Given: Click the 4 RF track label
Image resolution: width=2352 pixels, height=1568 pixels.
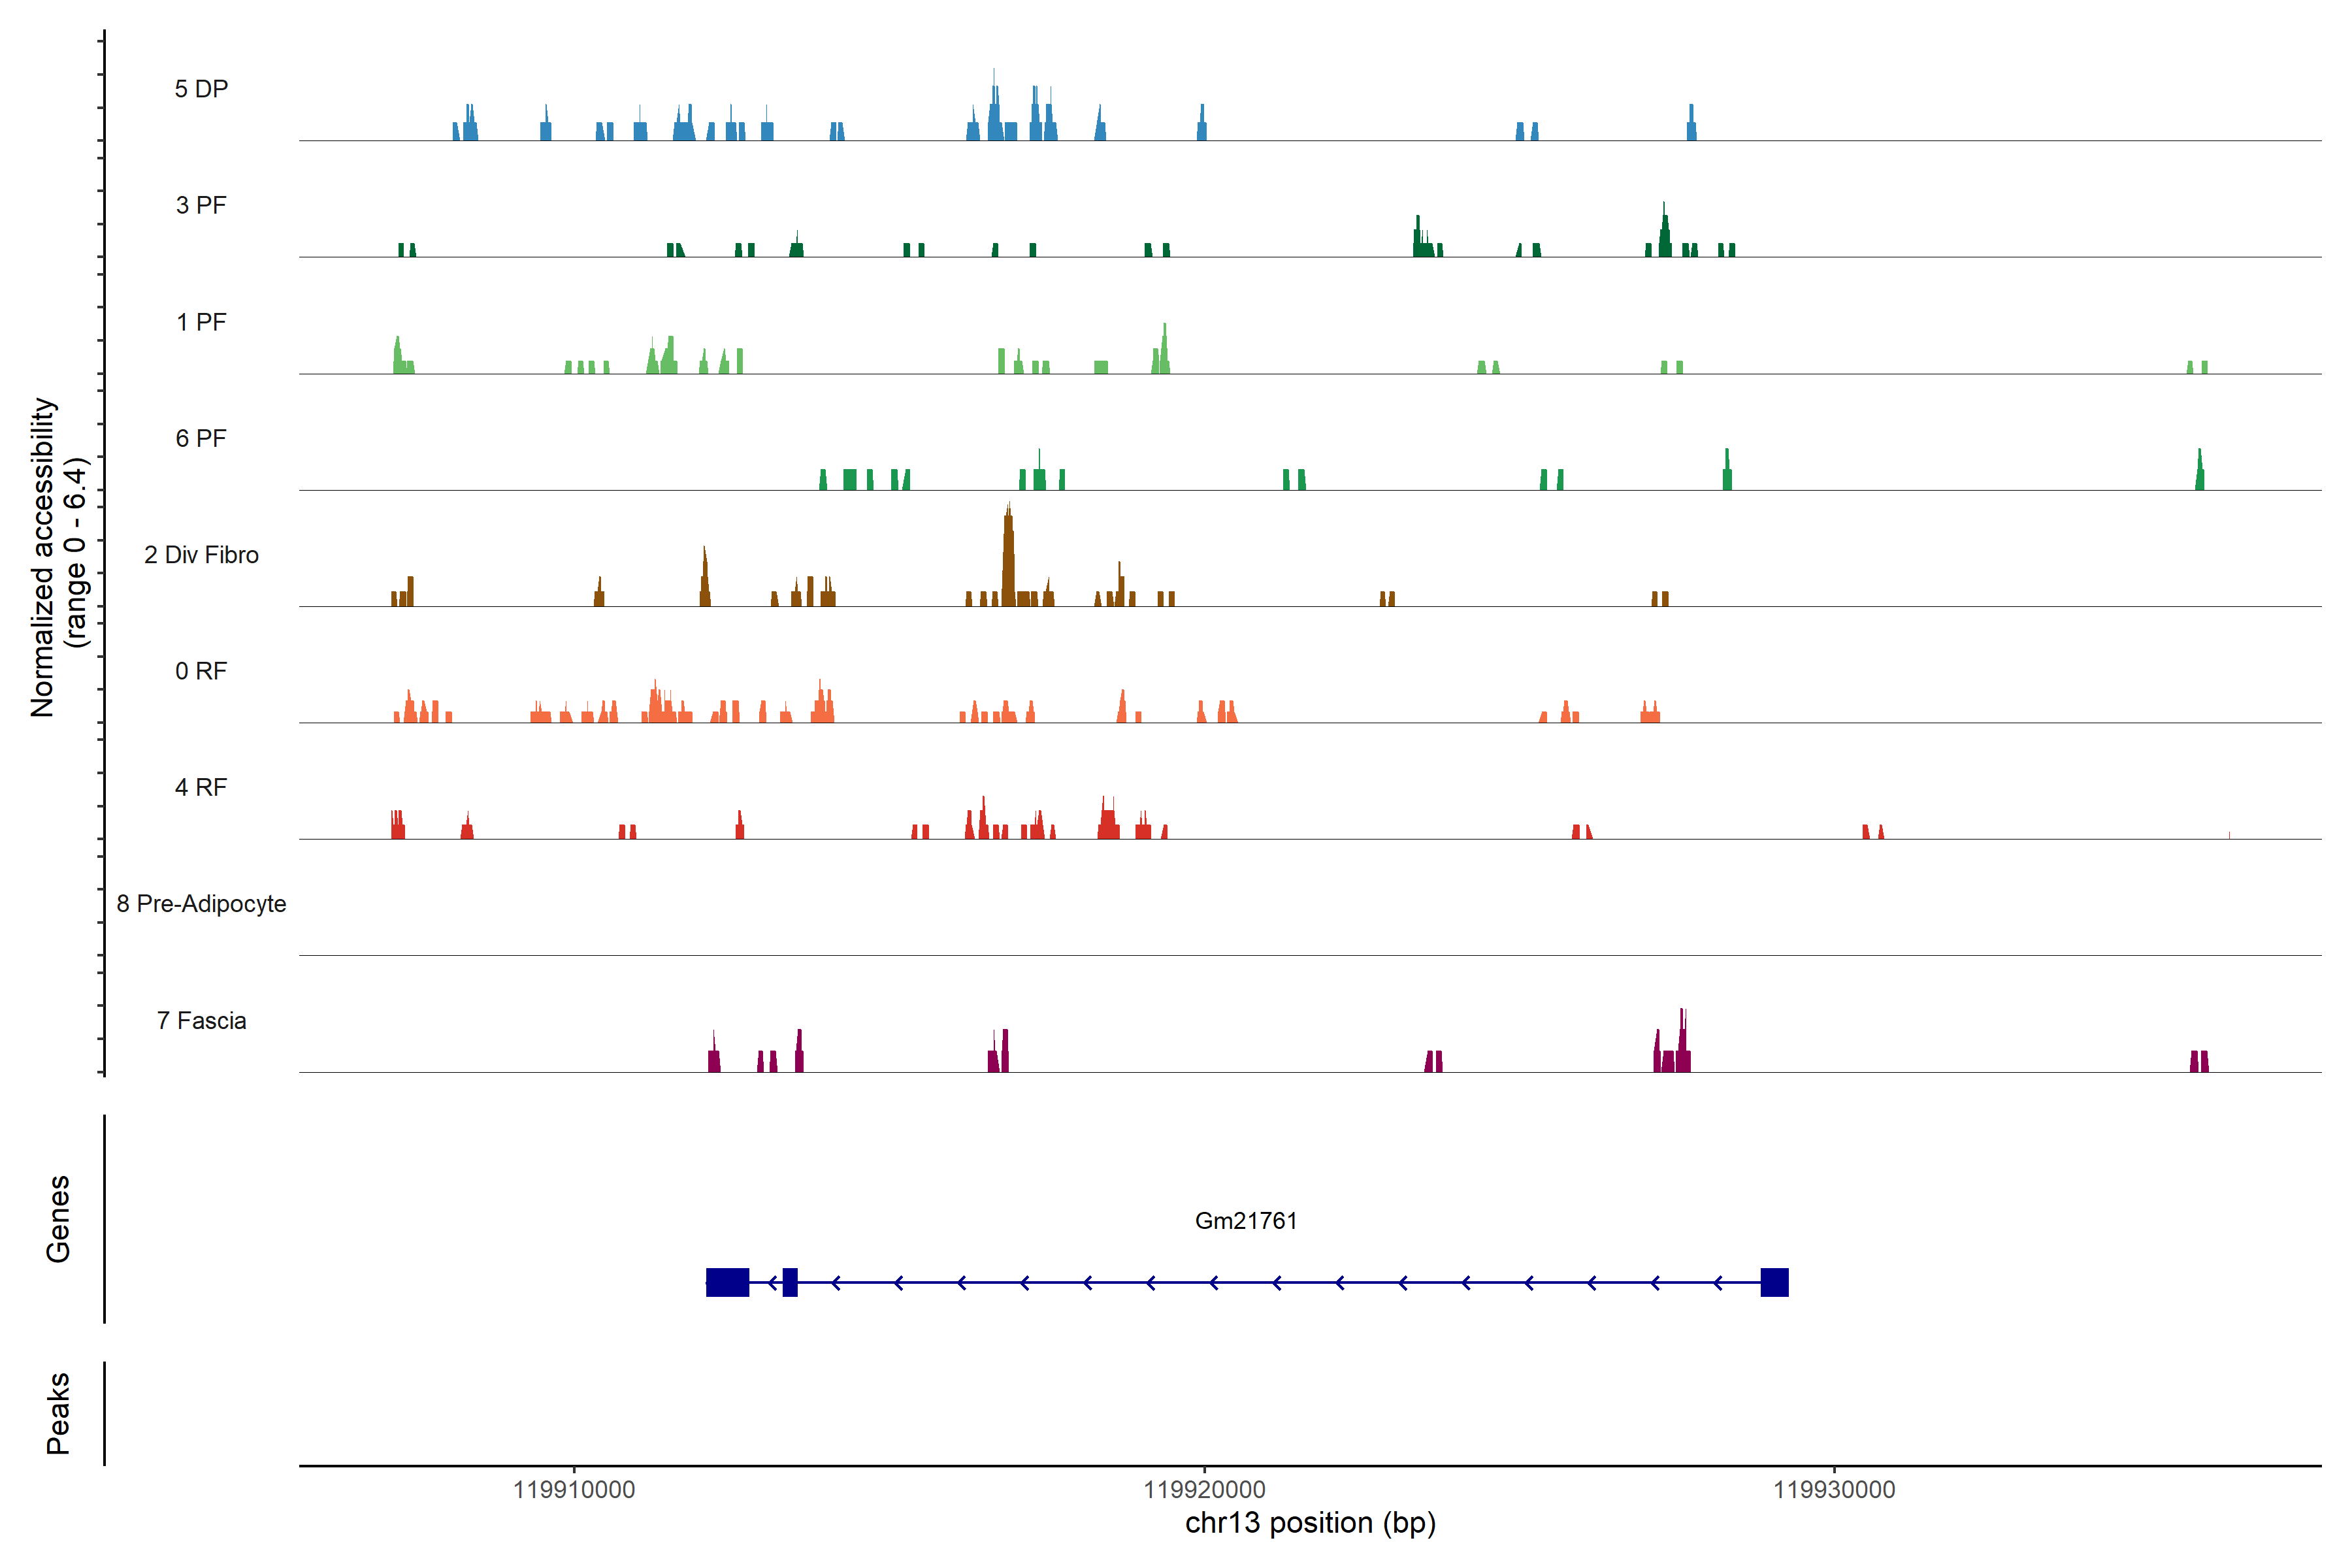Looking at the screenshot, I should tap(201, 787).
